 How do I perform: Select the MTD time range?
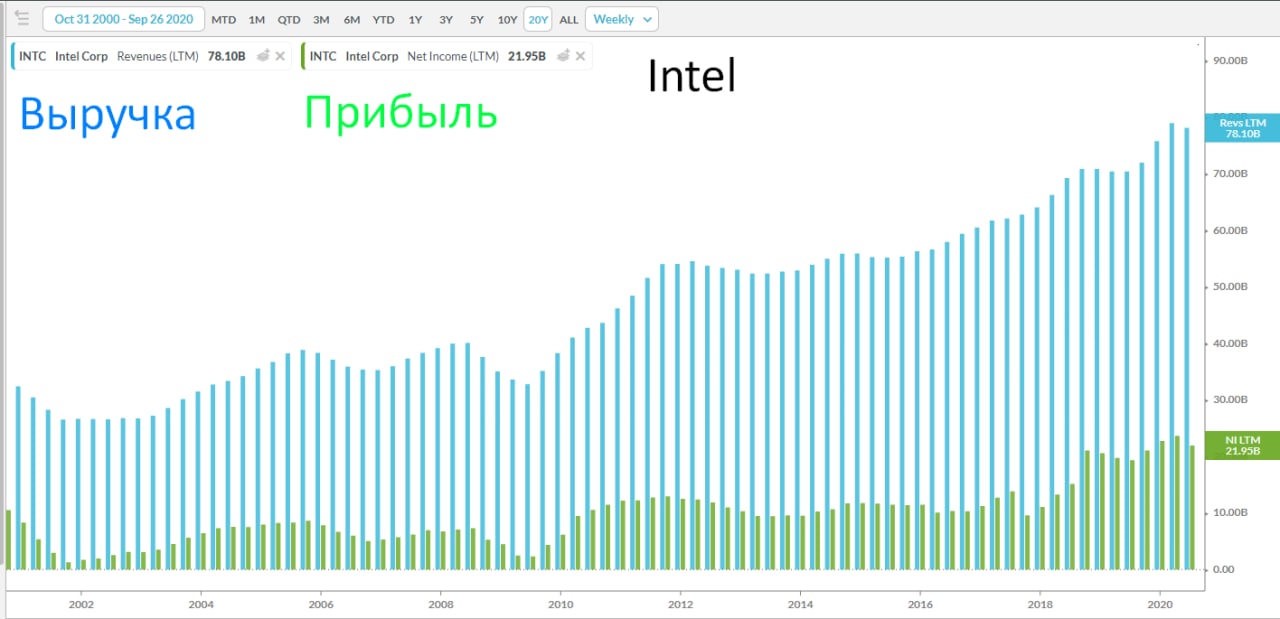click(224, 19)
